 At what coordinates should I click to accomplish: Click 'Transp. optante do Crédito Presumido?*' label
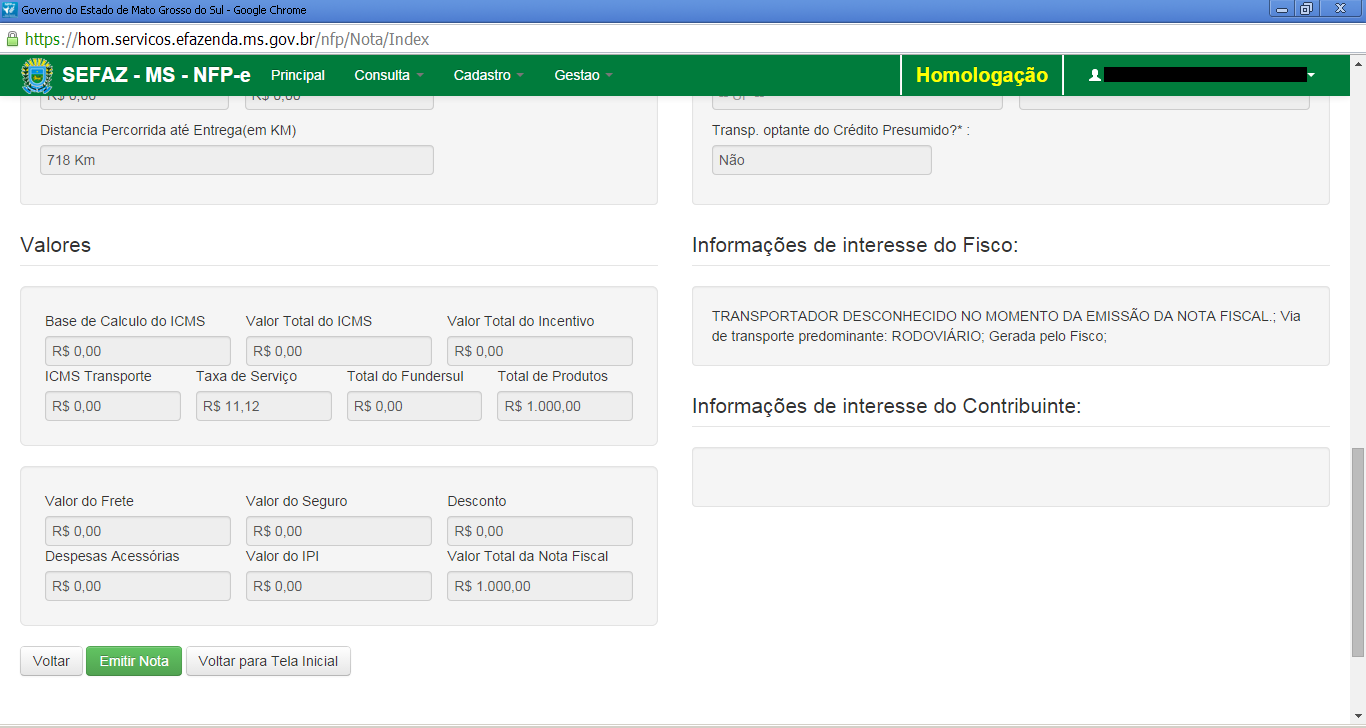tap(841, 130)
